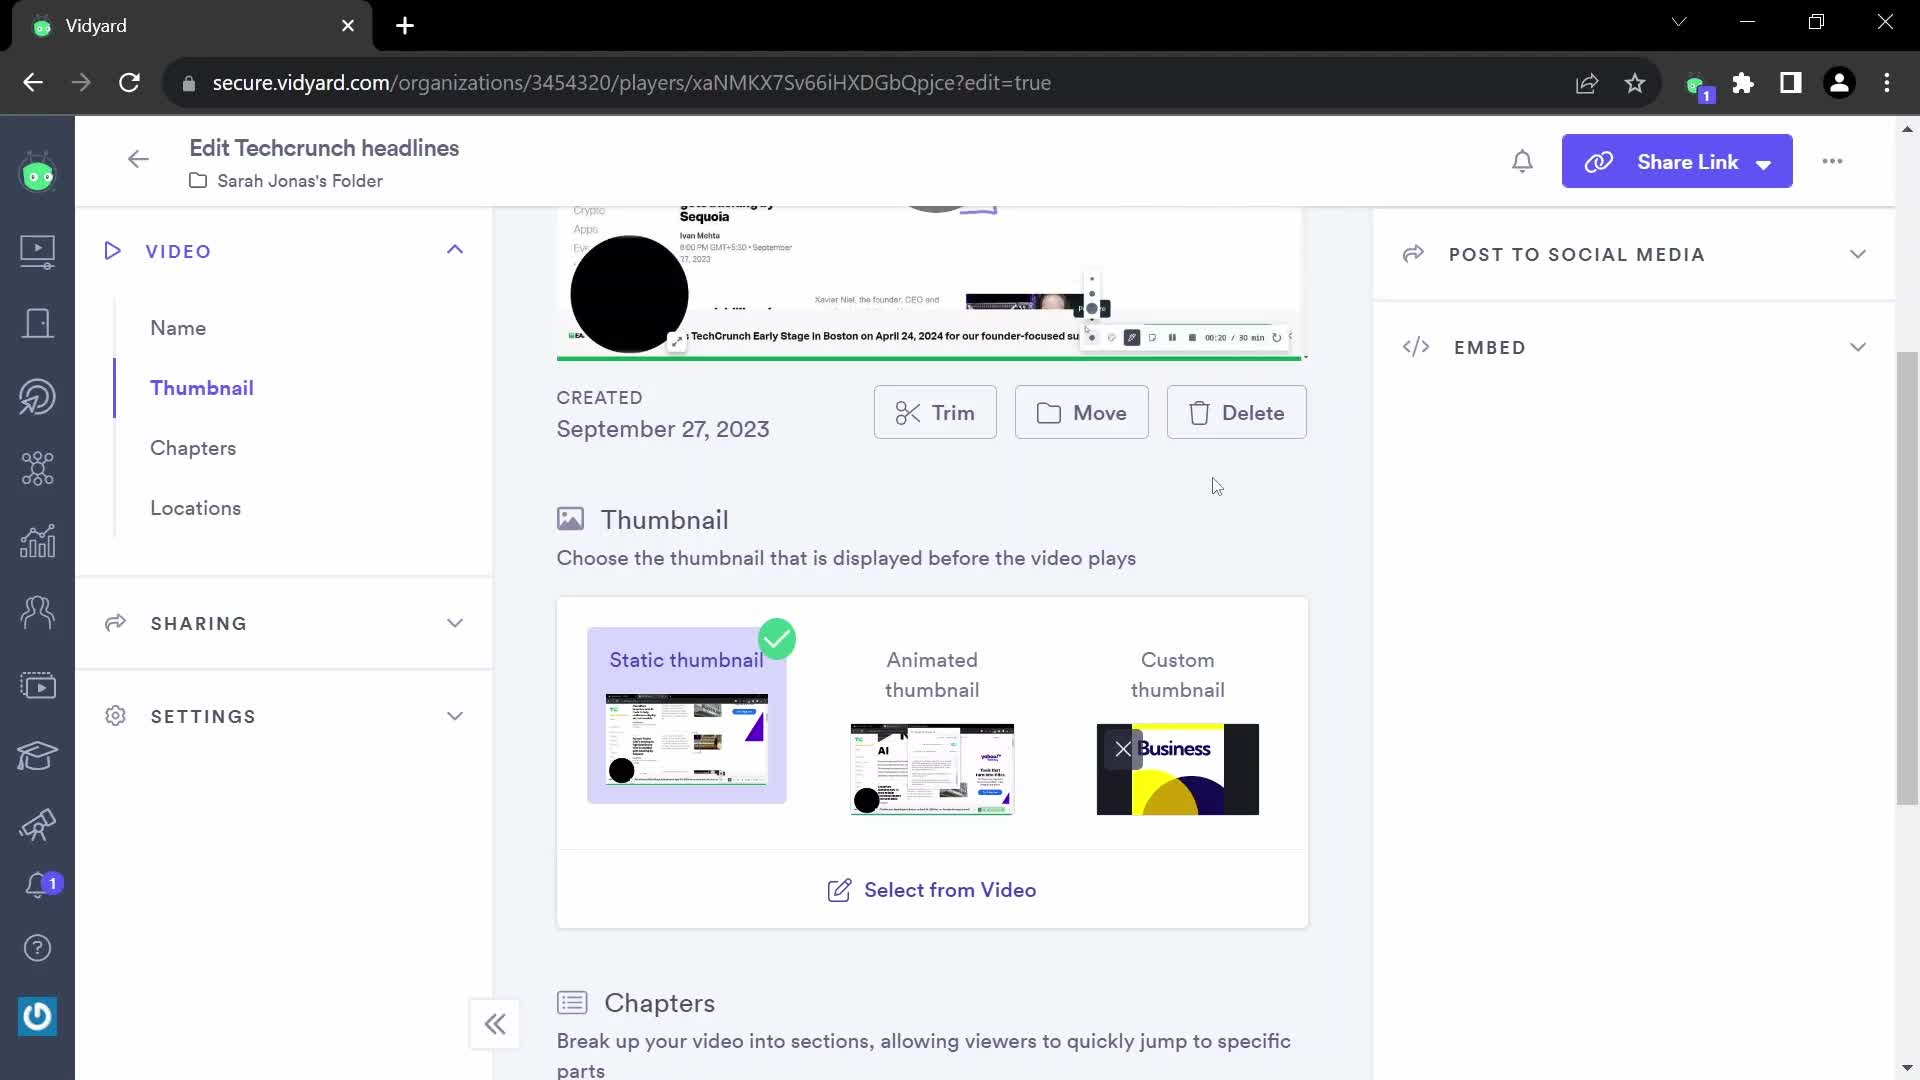Image resolution: width=1920 pixels, height=1080 pixels.
Task: Open the three-dot more options menu
Action: click(x=1832, y=161)
